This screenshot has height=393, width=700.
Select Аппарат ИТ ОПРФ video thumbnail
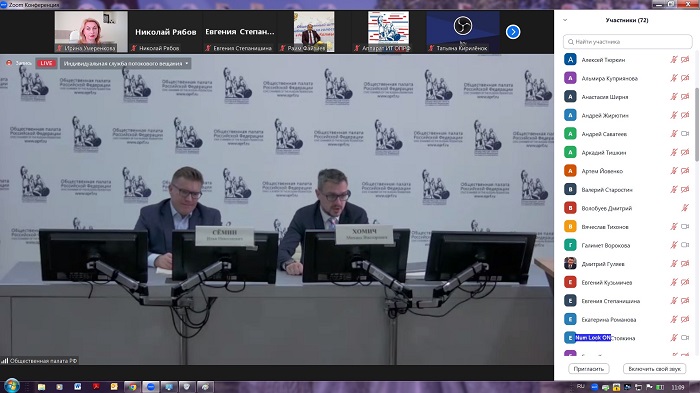[x=388, y=32]
